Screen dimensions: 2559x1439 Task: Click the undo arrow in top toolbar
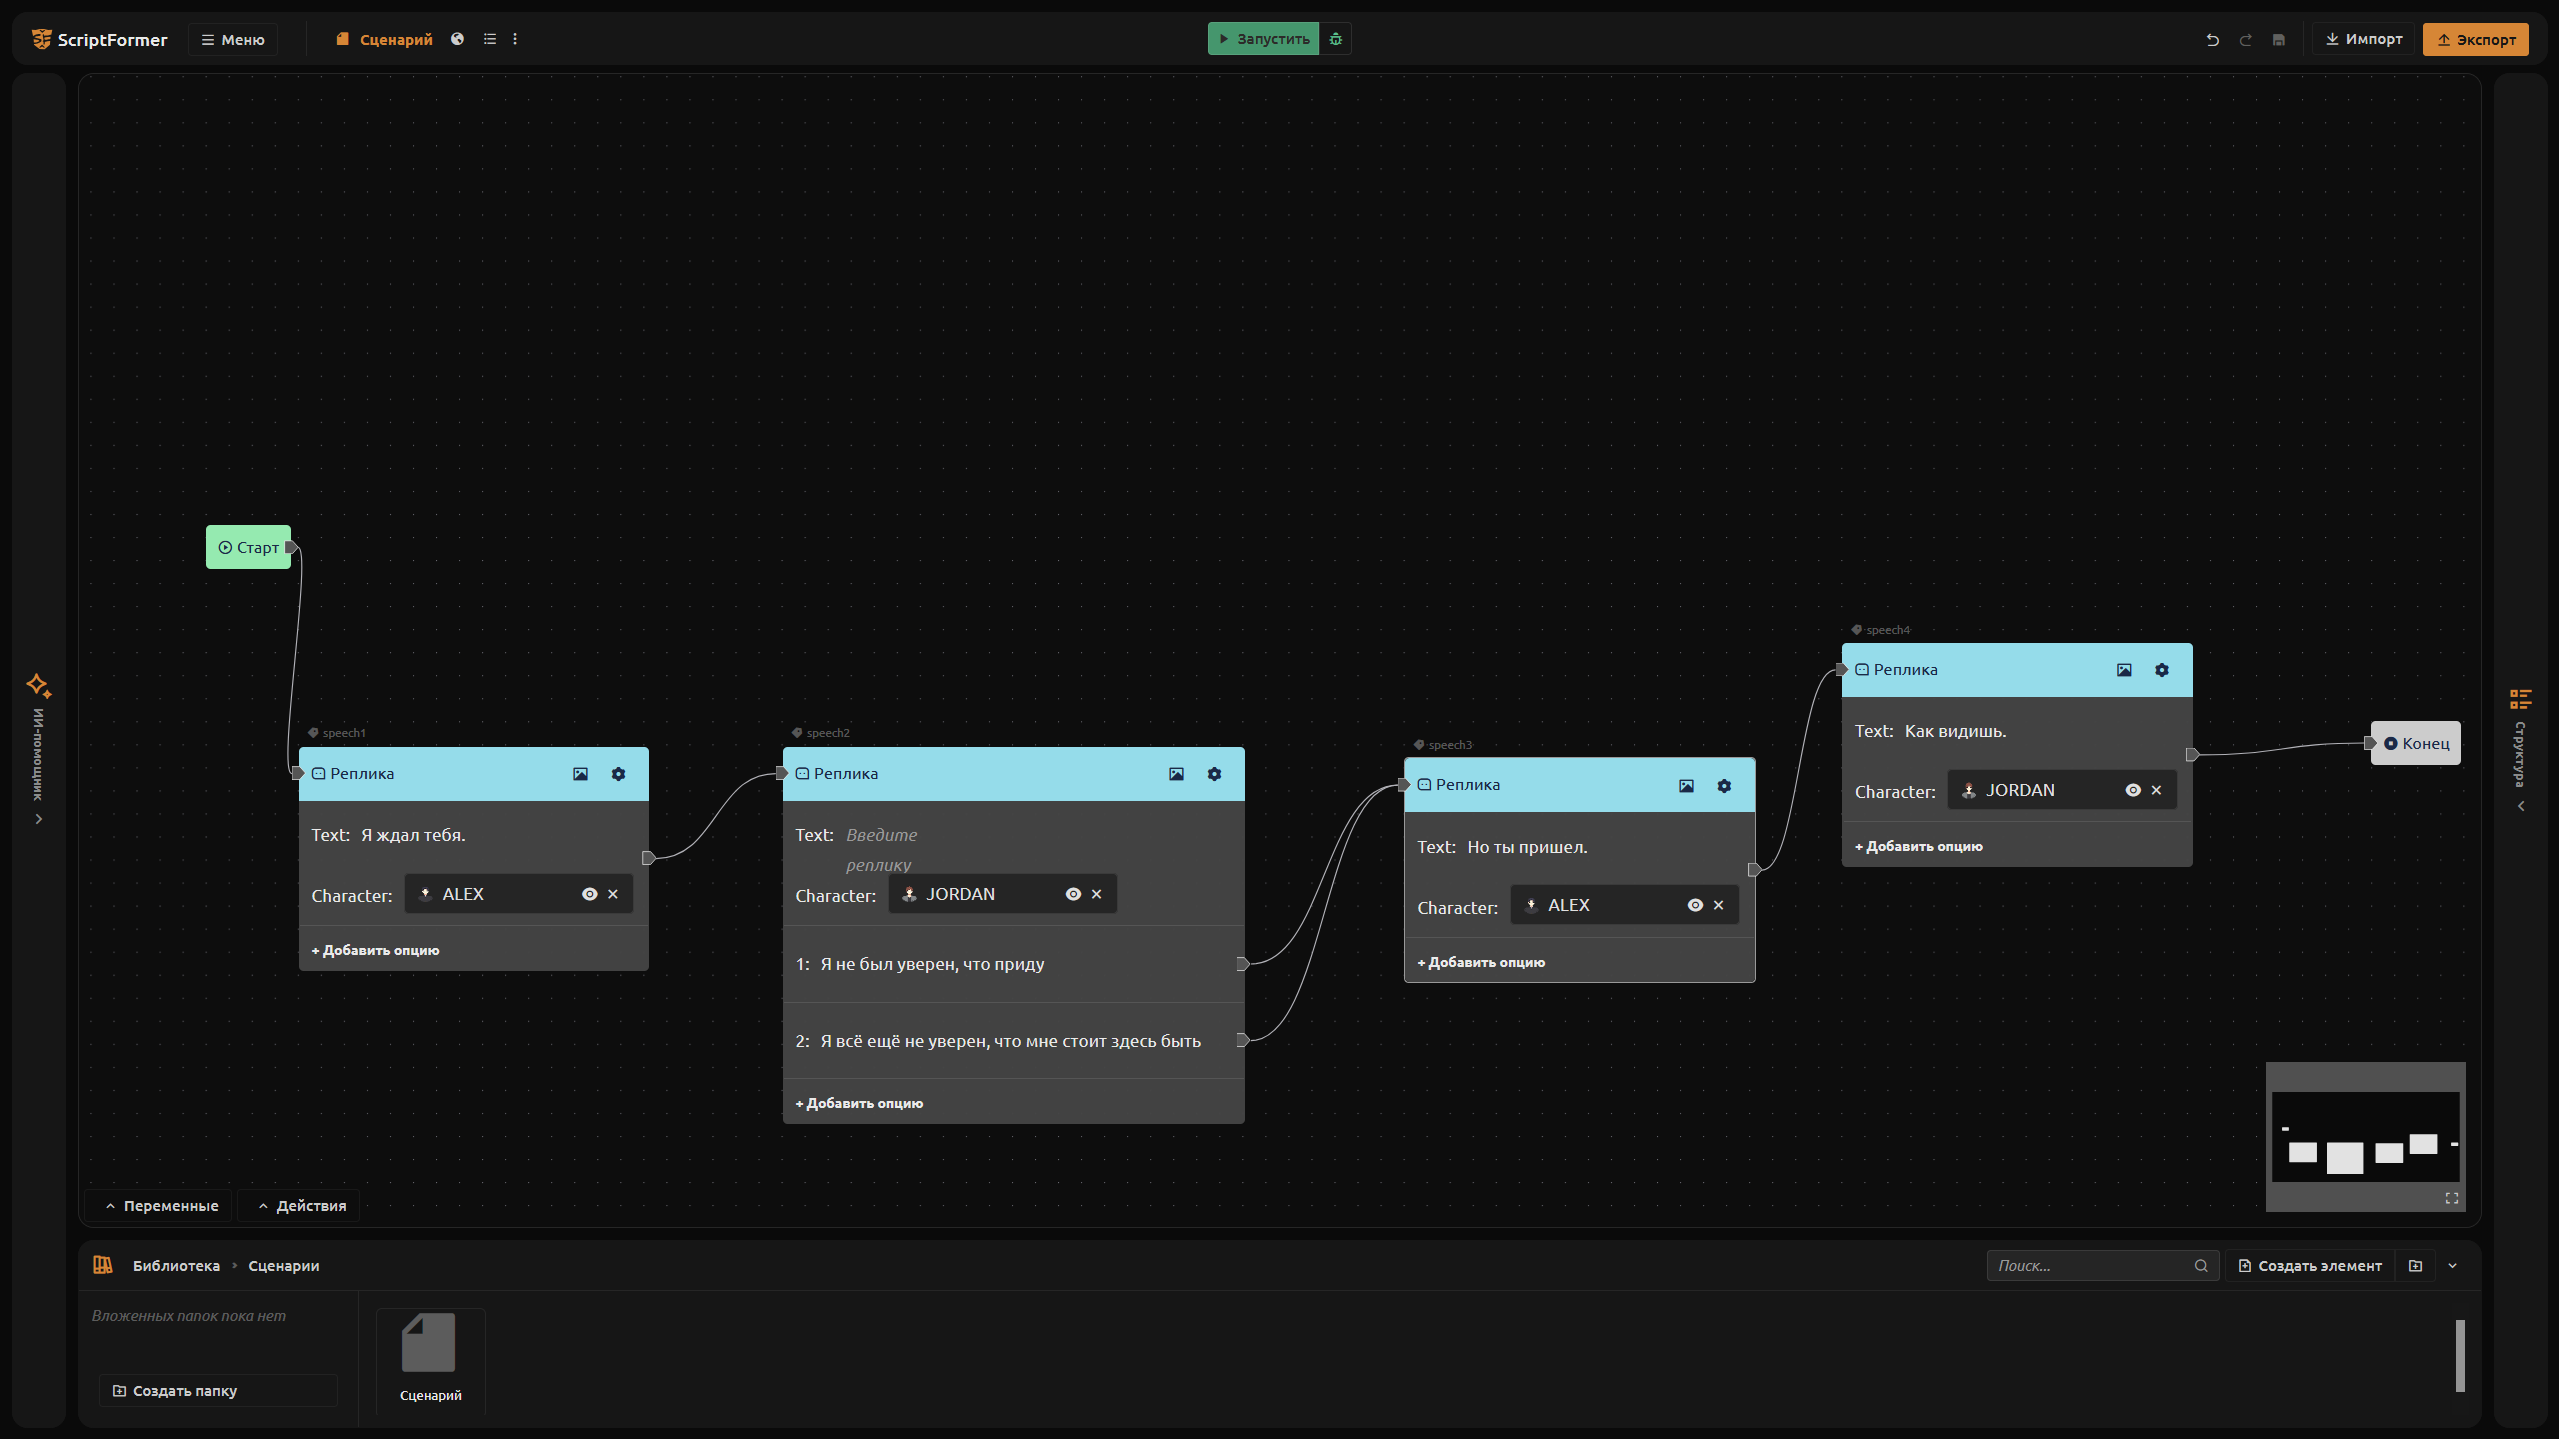pos(2212,40)
